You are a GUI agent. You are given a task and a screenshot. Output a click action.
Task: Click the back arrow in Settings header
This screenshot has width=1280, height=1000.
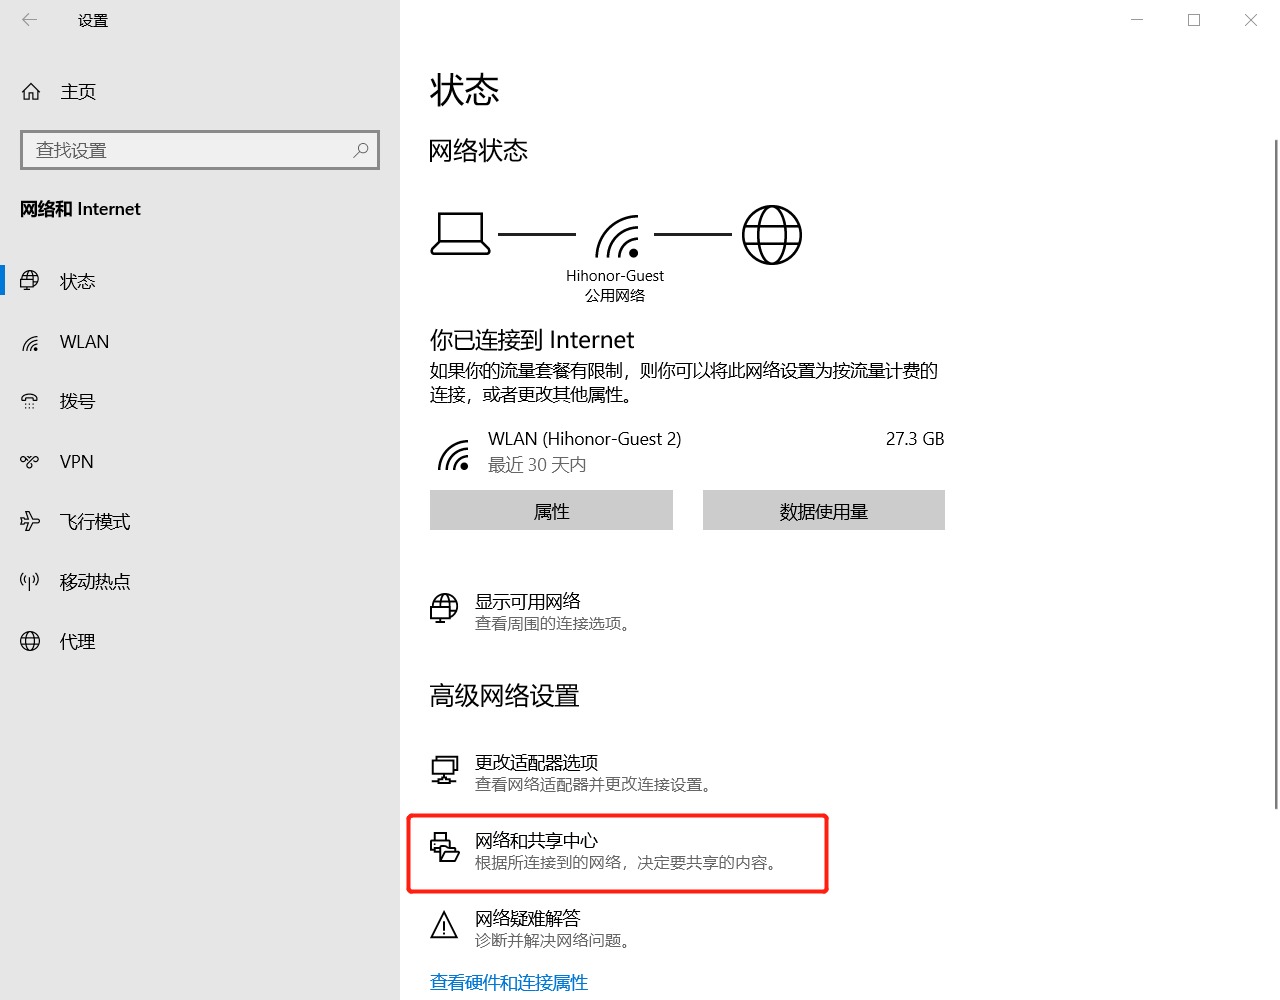30,20
